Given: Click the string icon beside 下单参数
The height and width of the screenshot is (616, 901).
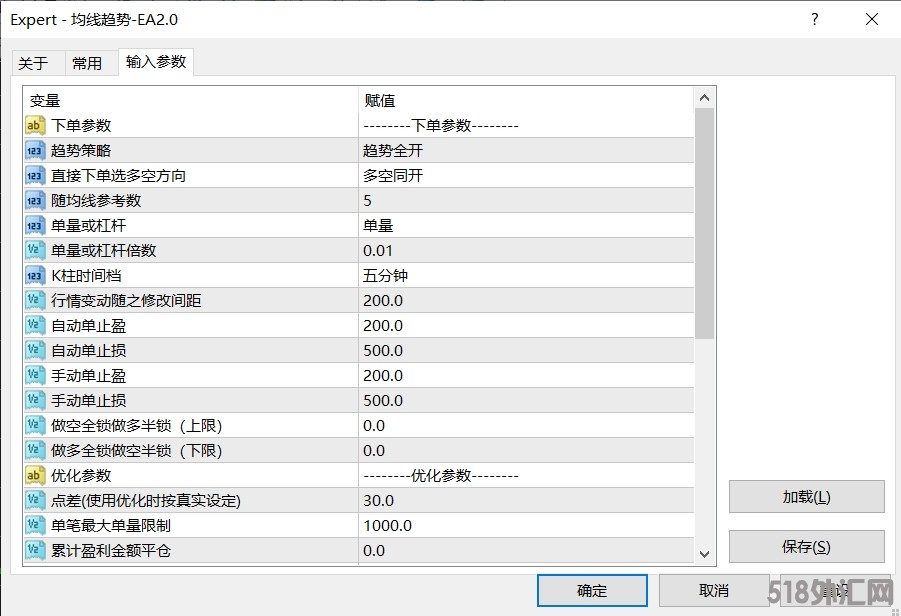Looking at the screenshot, I should tap(35, 125).
